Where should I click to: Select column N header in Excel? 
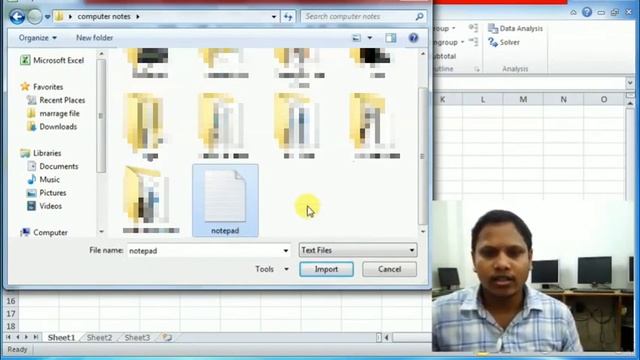563,99
